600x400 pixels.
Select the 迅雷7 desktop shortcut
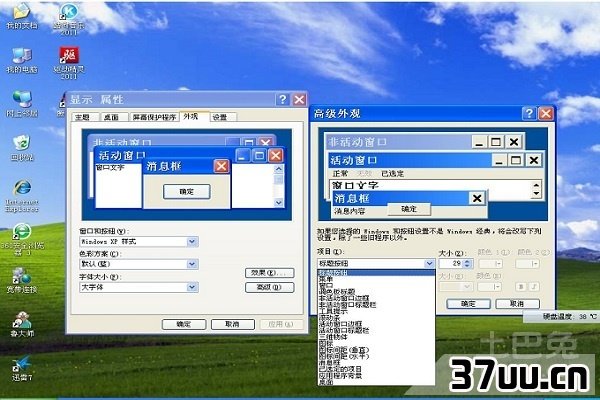(x=22, y=368)
